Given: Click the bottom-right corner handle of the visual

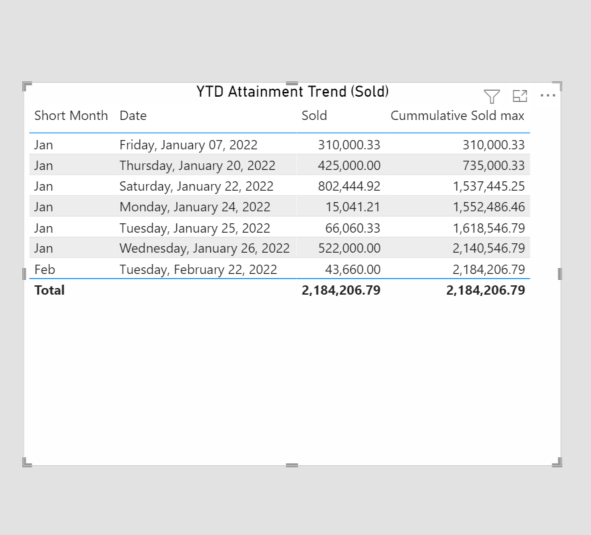Looking at the screenshot, I should point(558,463).
